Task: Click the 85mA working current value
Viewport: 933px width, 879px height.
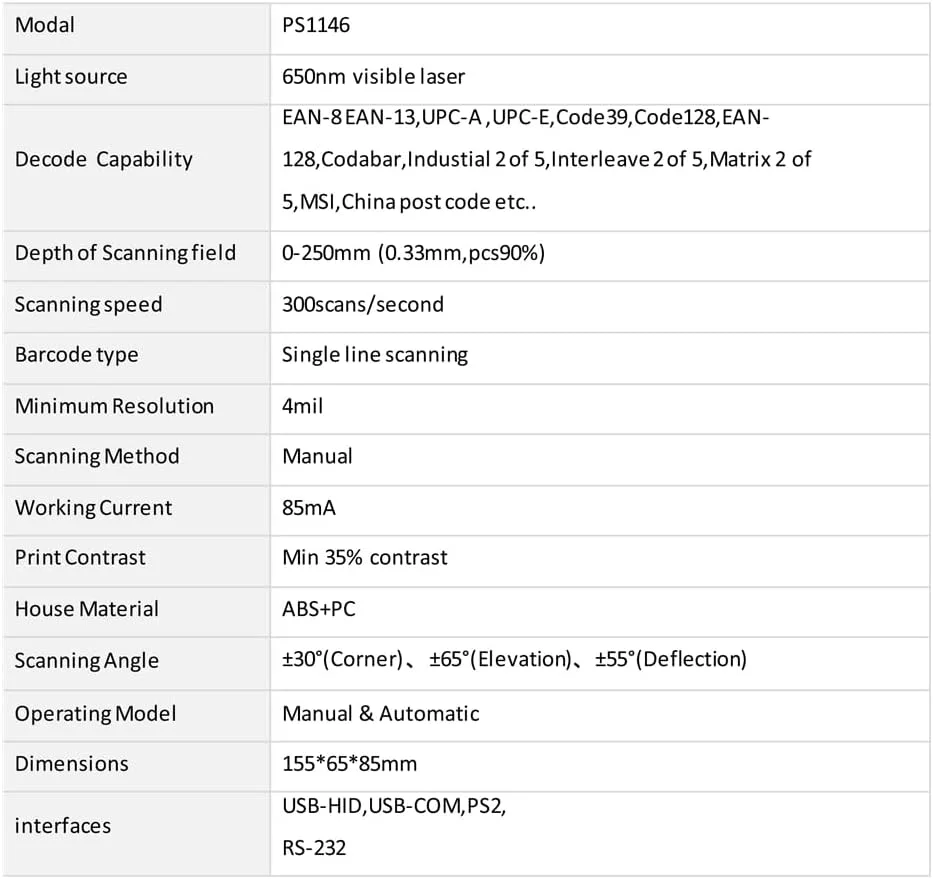Action: 309,508
